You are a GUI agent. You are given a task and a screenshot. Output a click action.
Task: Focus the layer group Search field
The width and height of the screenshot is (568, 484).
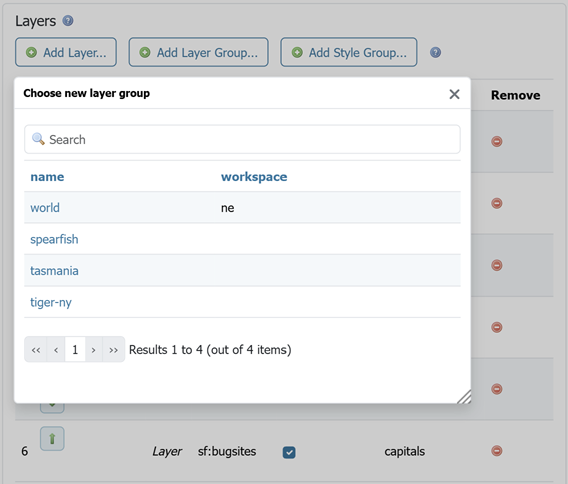tap(242, 139)
